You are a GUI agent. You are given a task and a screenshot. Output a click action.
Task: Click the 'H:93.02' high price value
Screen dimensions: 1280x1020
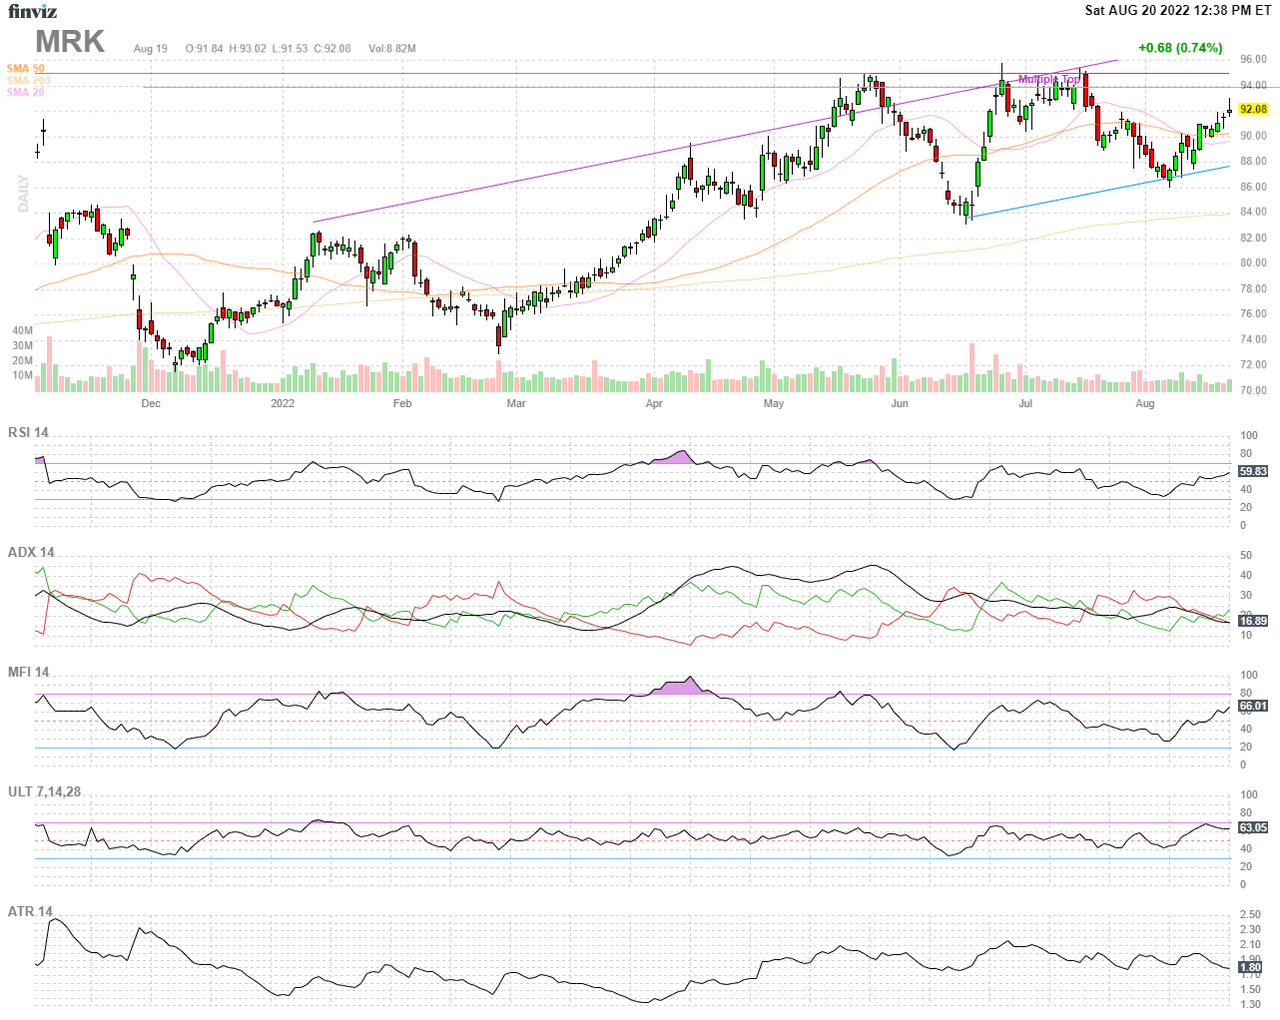247,48
